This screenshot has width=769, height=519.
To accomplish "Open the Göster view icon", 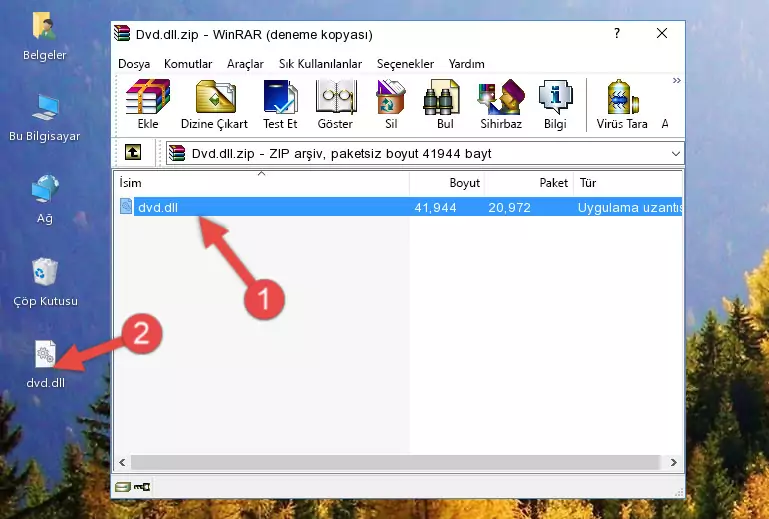I will 335,104.
